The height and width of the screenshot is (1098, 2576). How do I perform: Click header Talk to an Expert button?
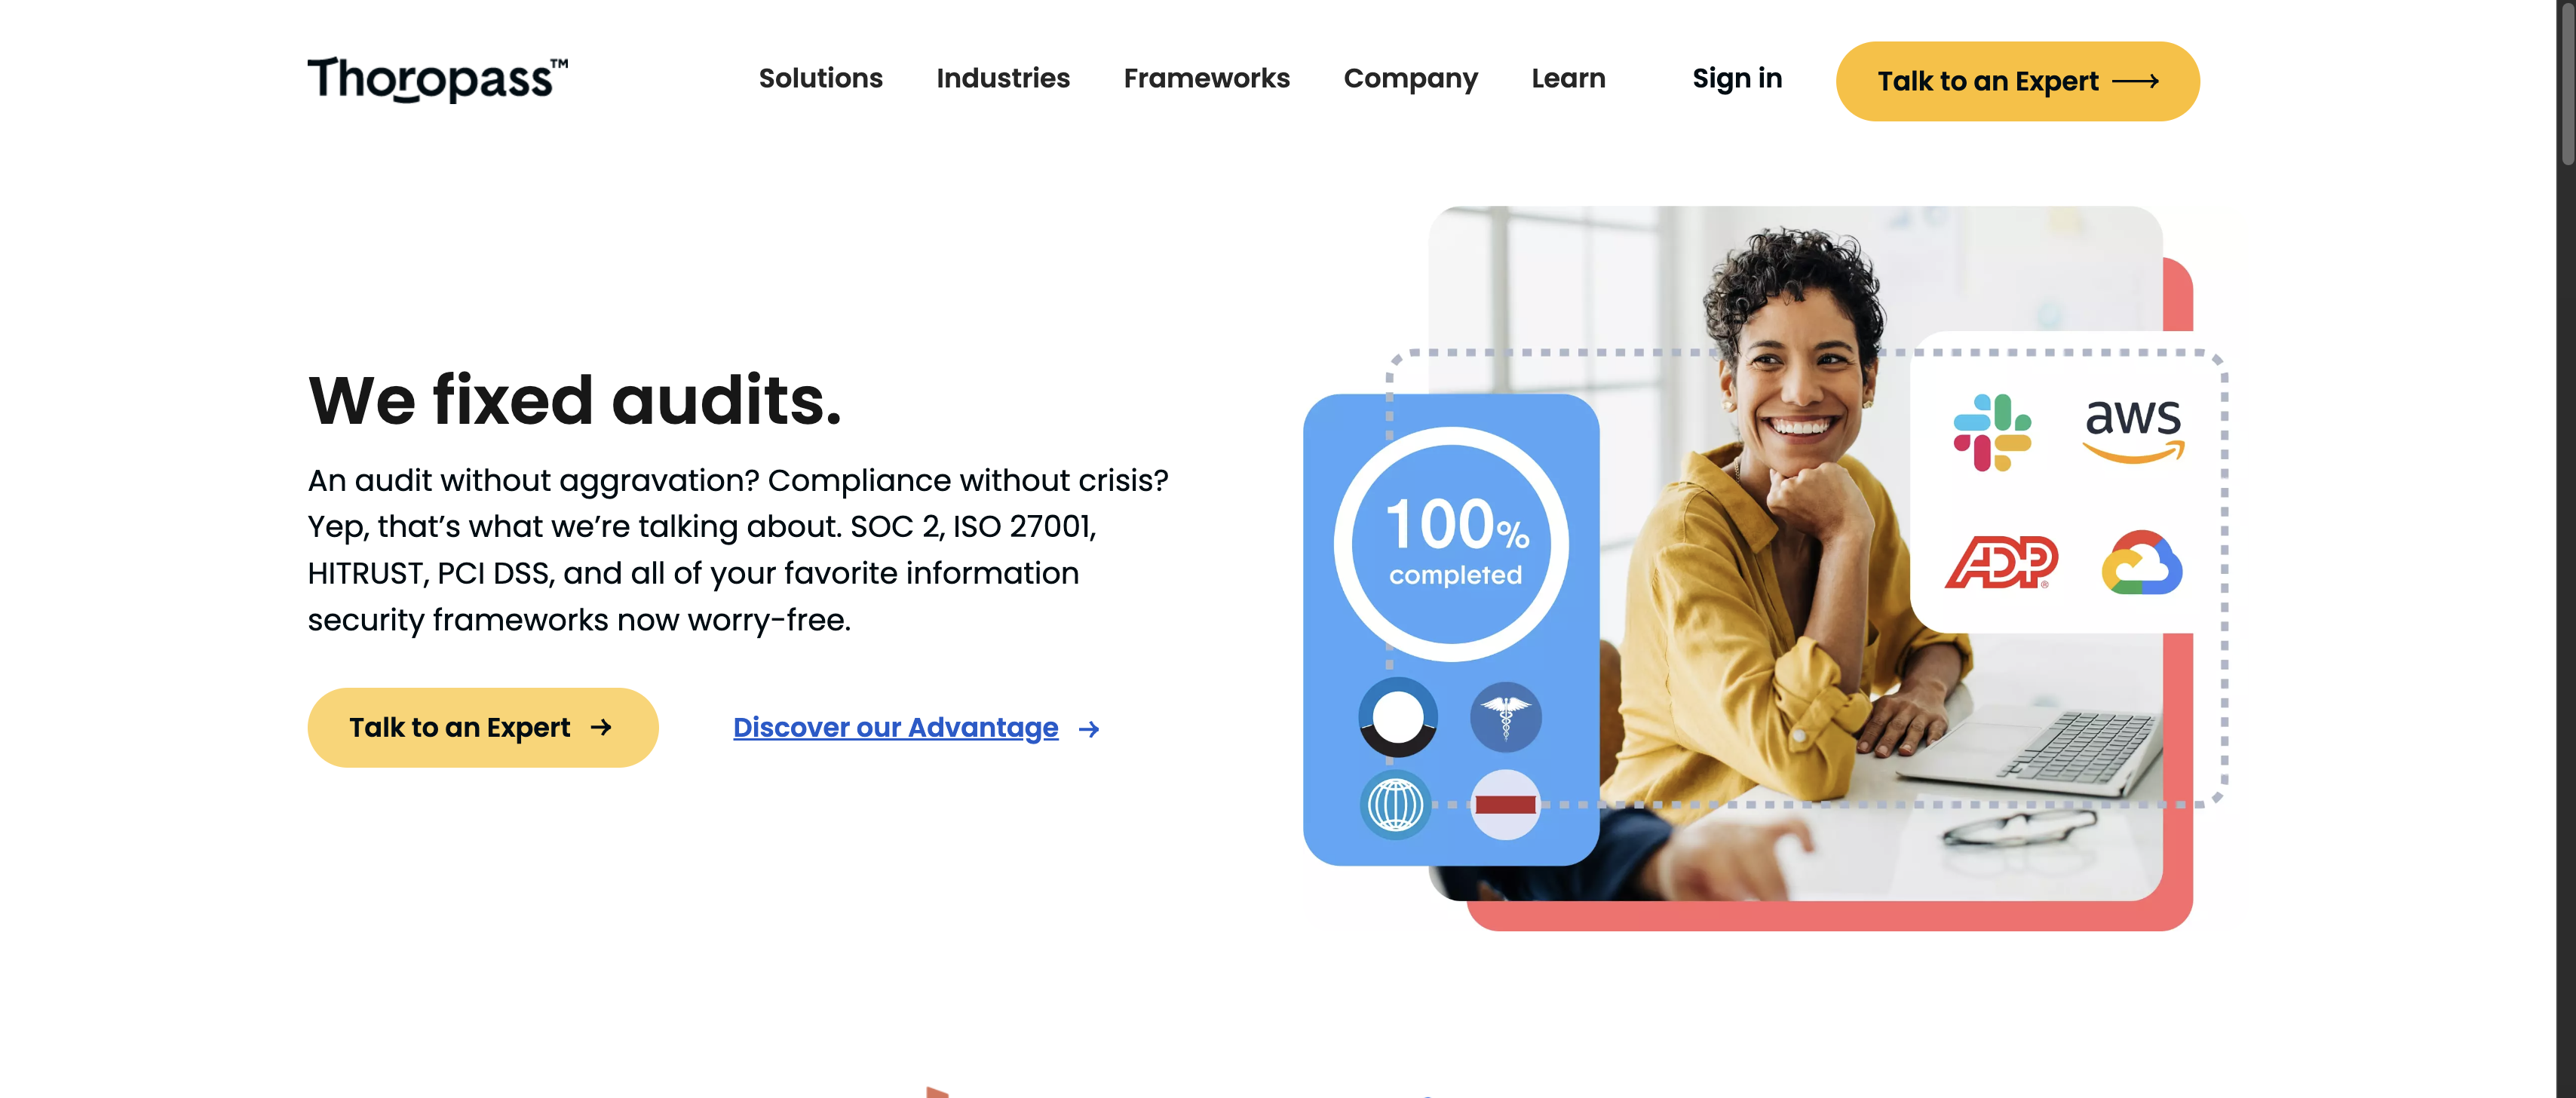[2017, 81]
